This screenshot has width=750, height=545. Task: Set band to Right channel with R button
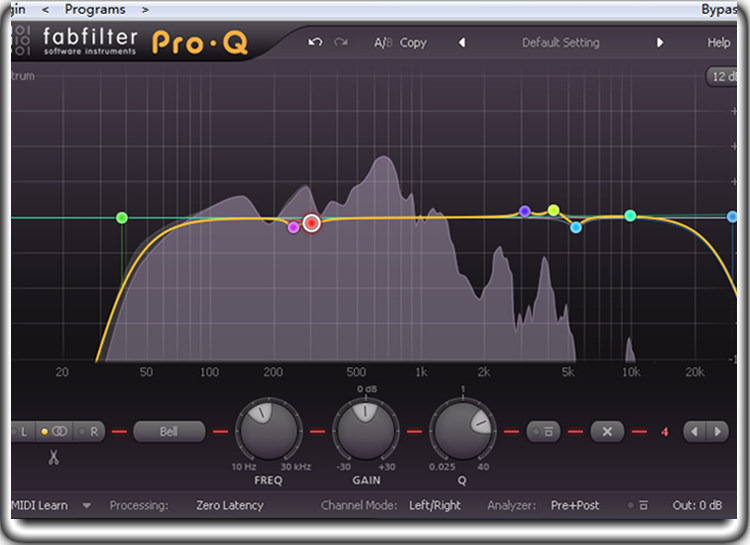[89, 432]
